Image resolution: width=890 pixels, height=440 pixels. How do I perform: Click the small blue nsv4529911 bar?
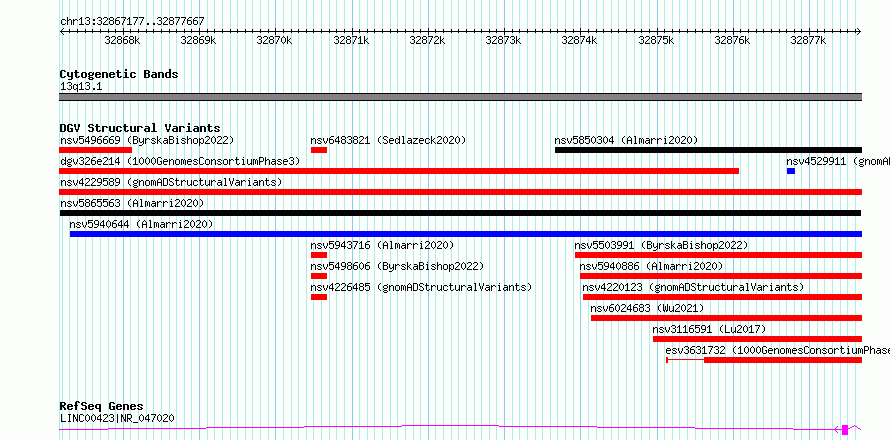pos(791,171)
